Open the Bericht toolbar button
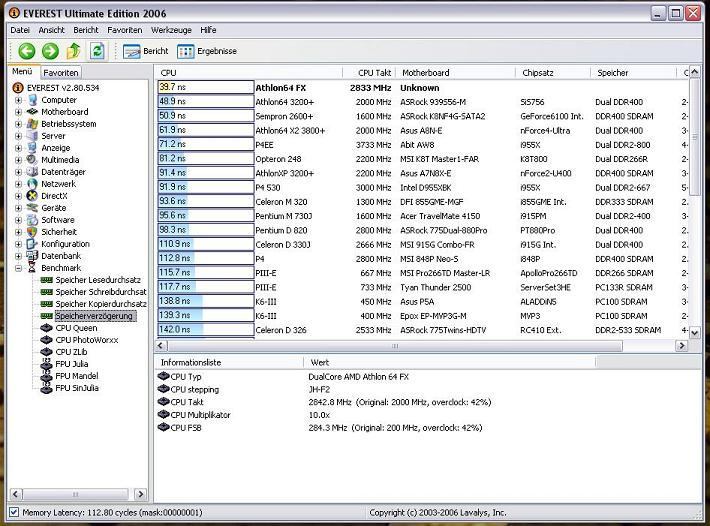Viewport: 710px width, 526px height. click(145, 51)
